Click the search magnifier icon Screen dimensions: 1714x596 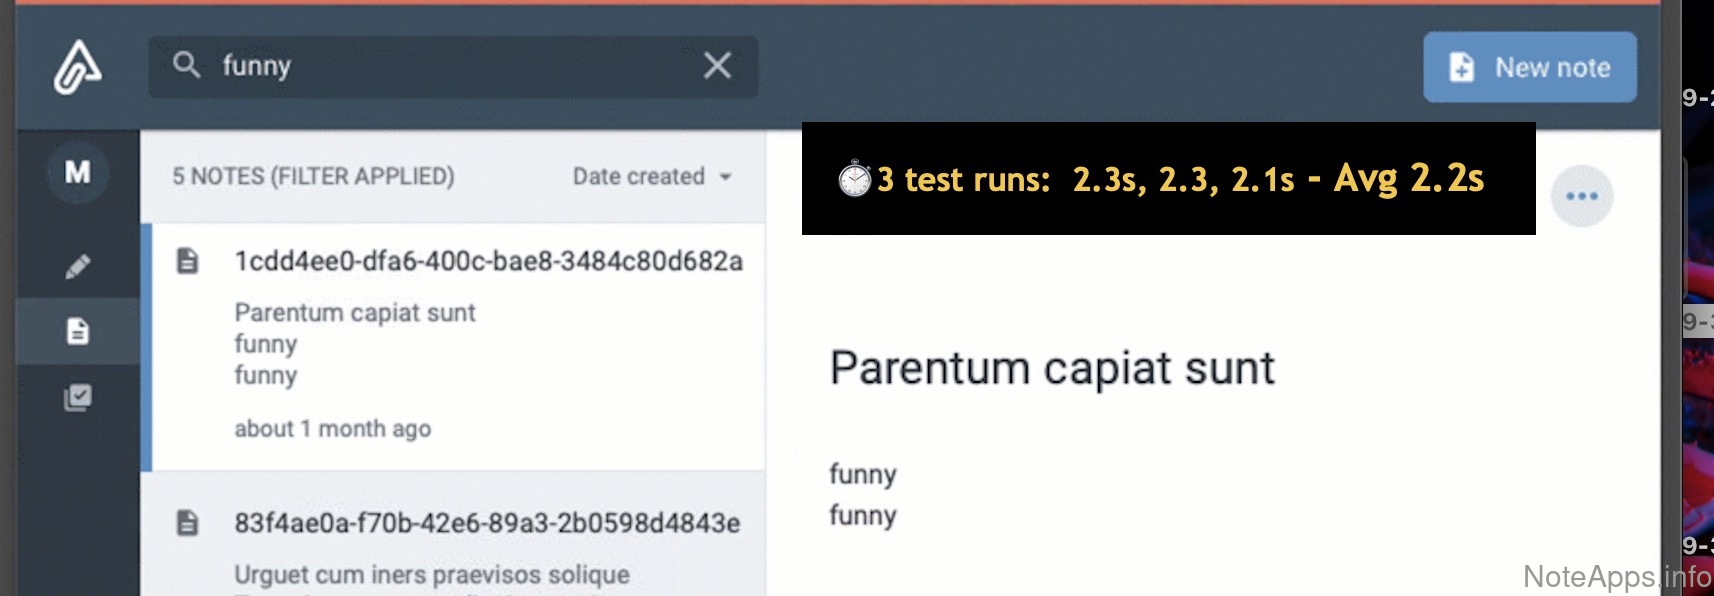186,66
